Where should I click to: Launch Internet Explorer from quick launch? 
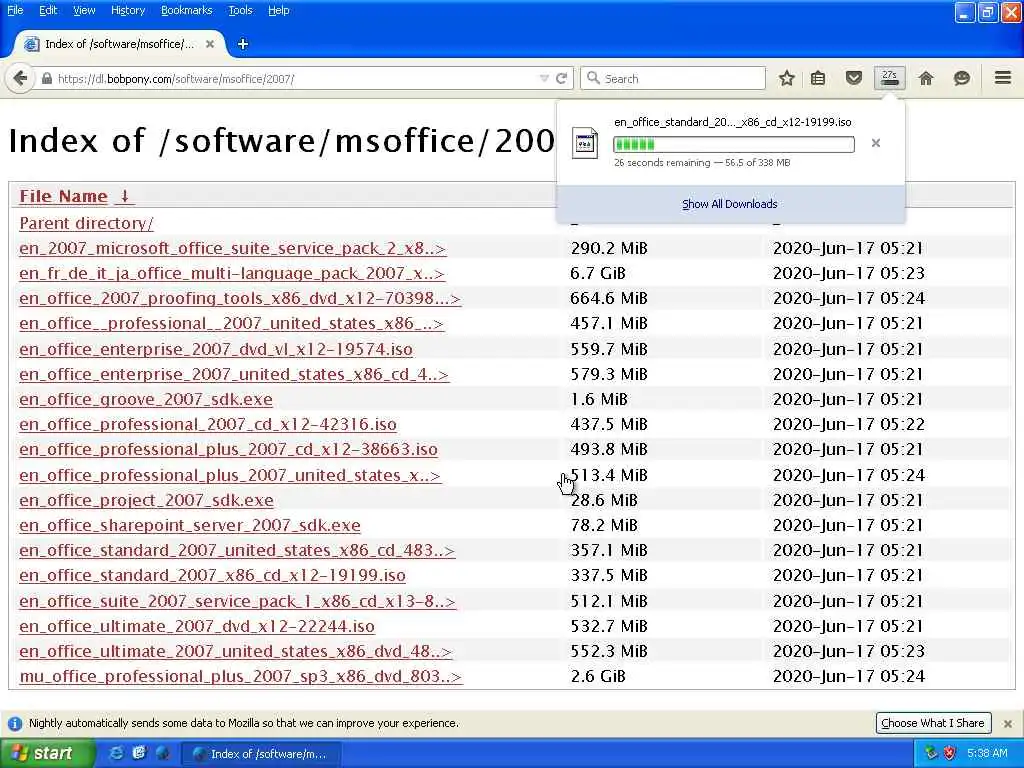pyautogui.click(x=116, y=753)
